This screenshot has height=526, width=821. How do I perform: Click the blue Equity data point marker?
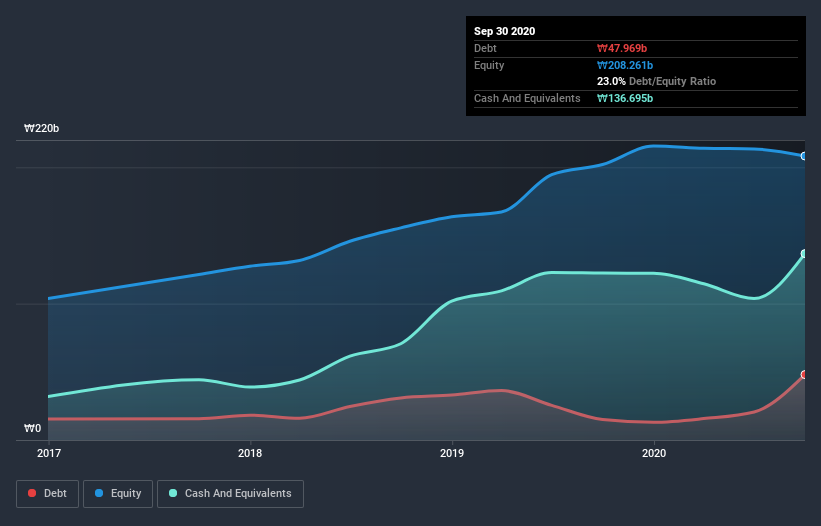tap(804, 156)
